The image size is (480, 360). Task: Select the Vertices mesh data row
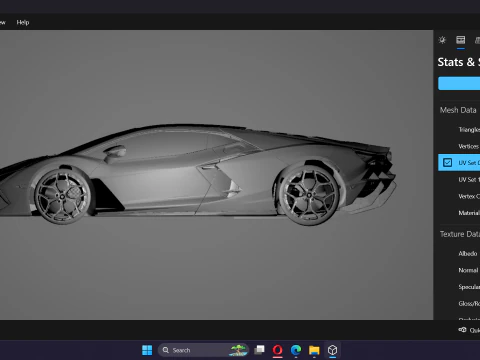coord(459,146)
